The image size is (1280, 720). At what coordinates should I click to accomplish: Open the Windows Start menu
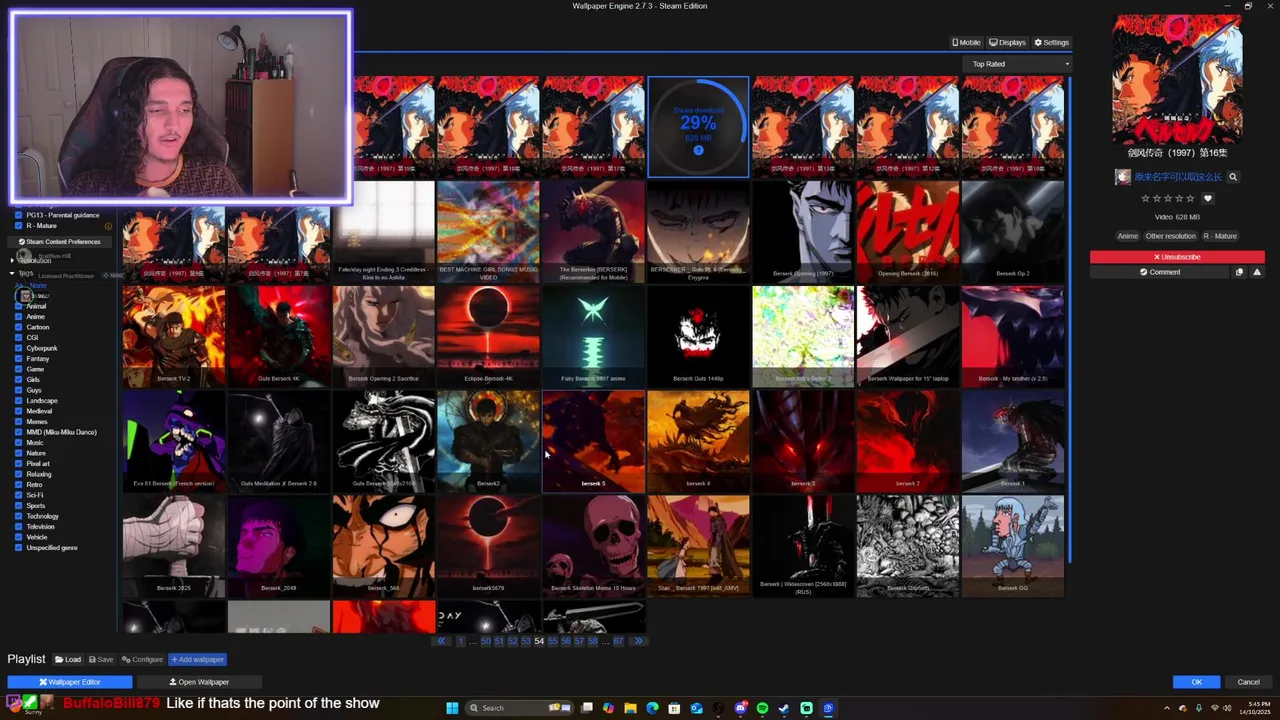[452, 708]
